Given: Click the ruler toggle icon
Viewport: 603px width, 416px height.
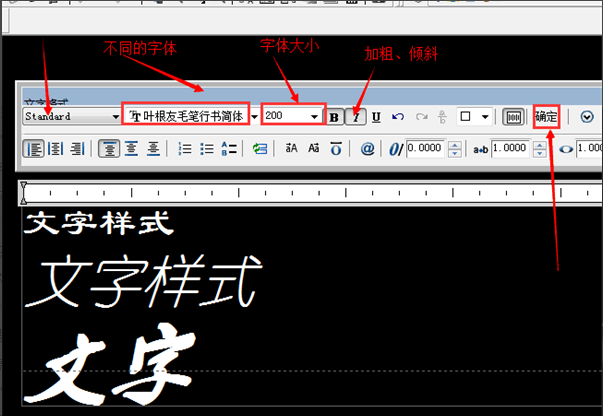Looking at the screenshot, I should 512,117.
